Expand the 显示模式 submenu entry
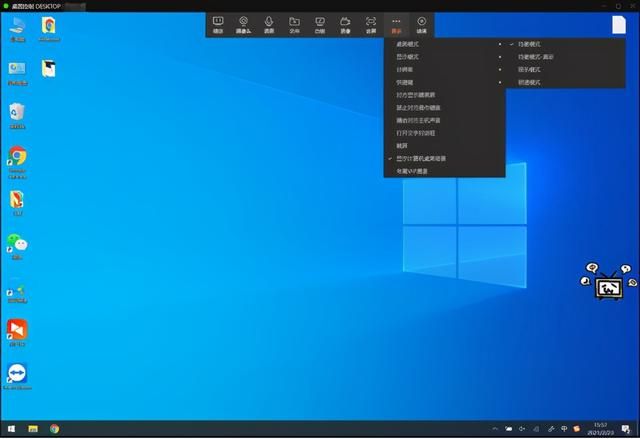The height and width of the screenshot is (439, 640). pos(444,57)
